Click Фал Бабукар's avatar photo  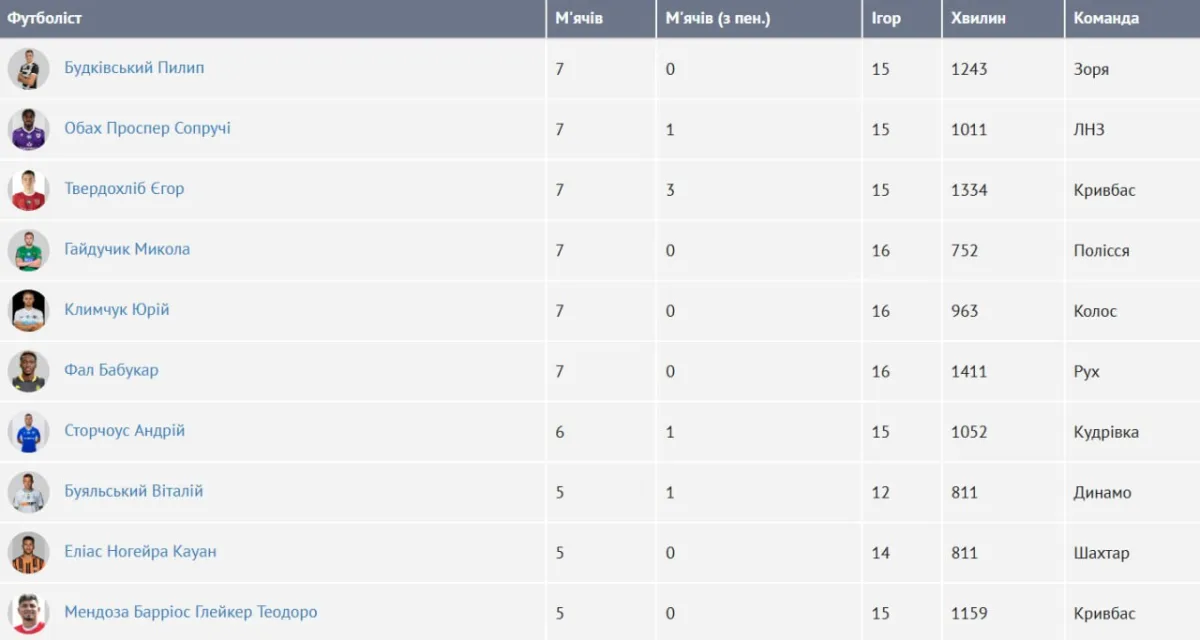click(x=28, y=371)
